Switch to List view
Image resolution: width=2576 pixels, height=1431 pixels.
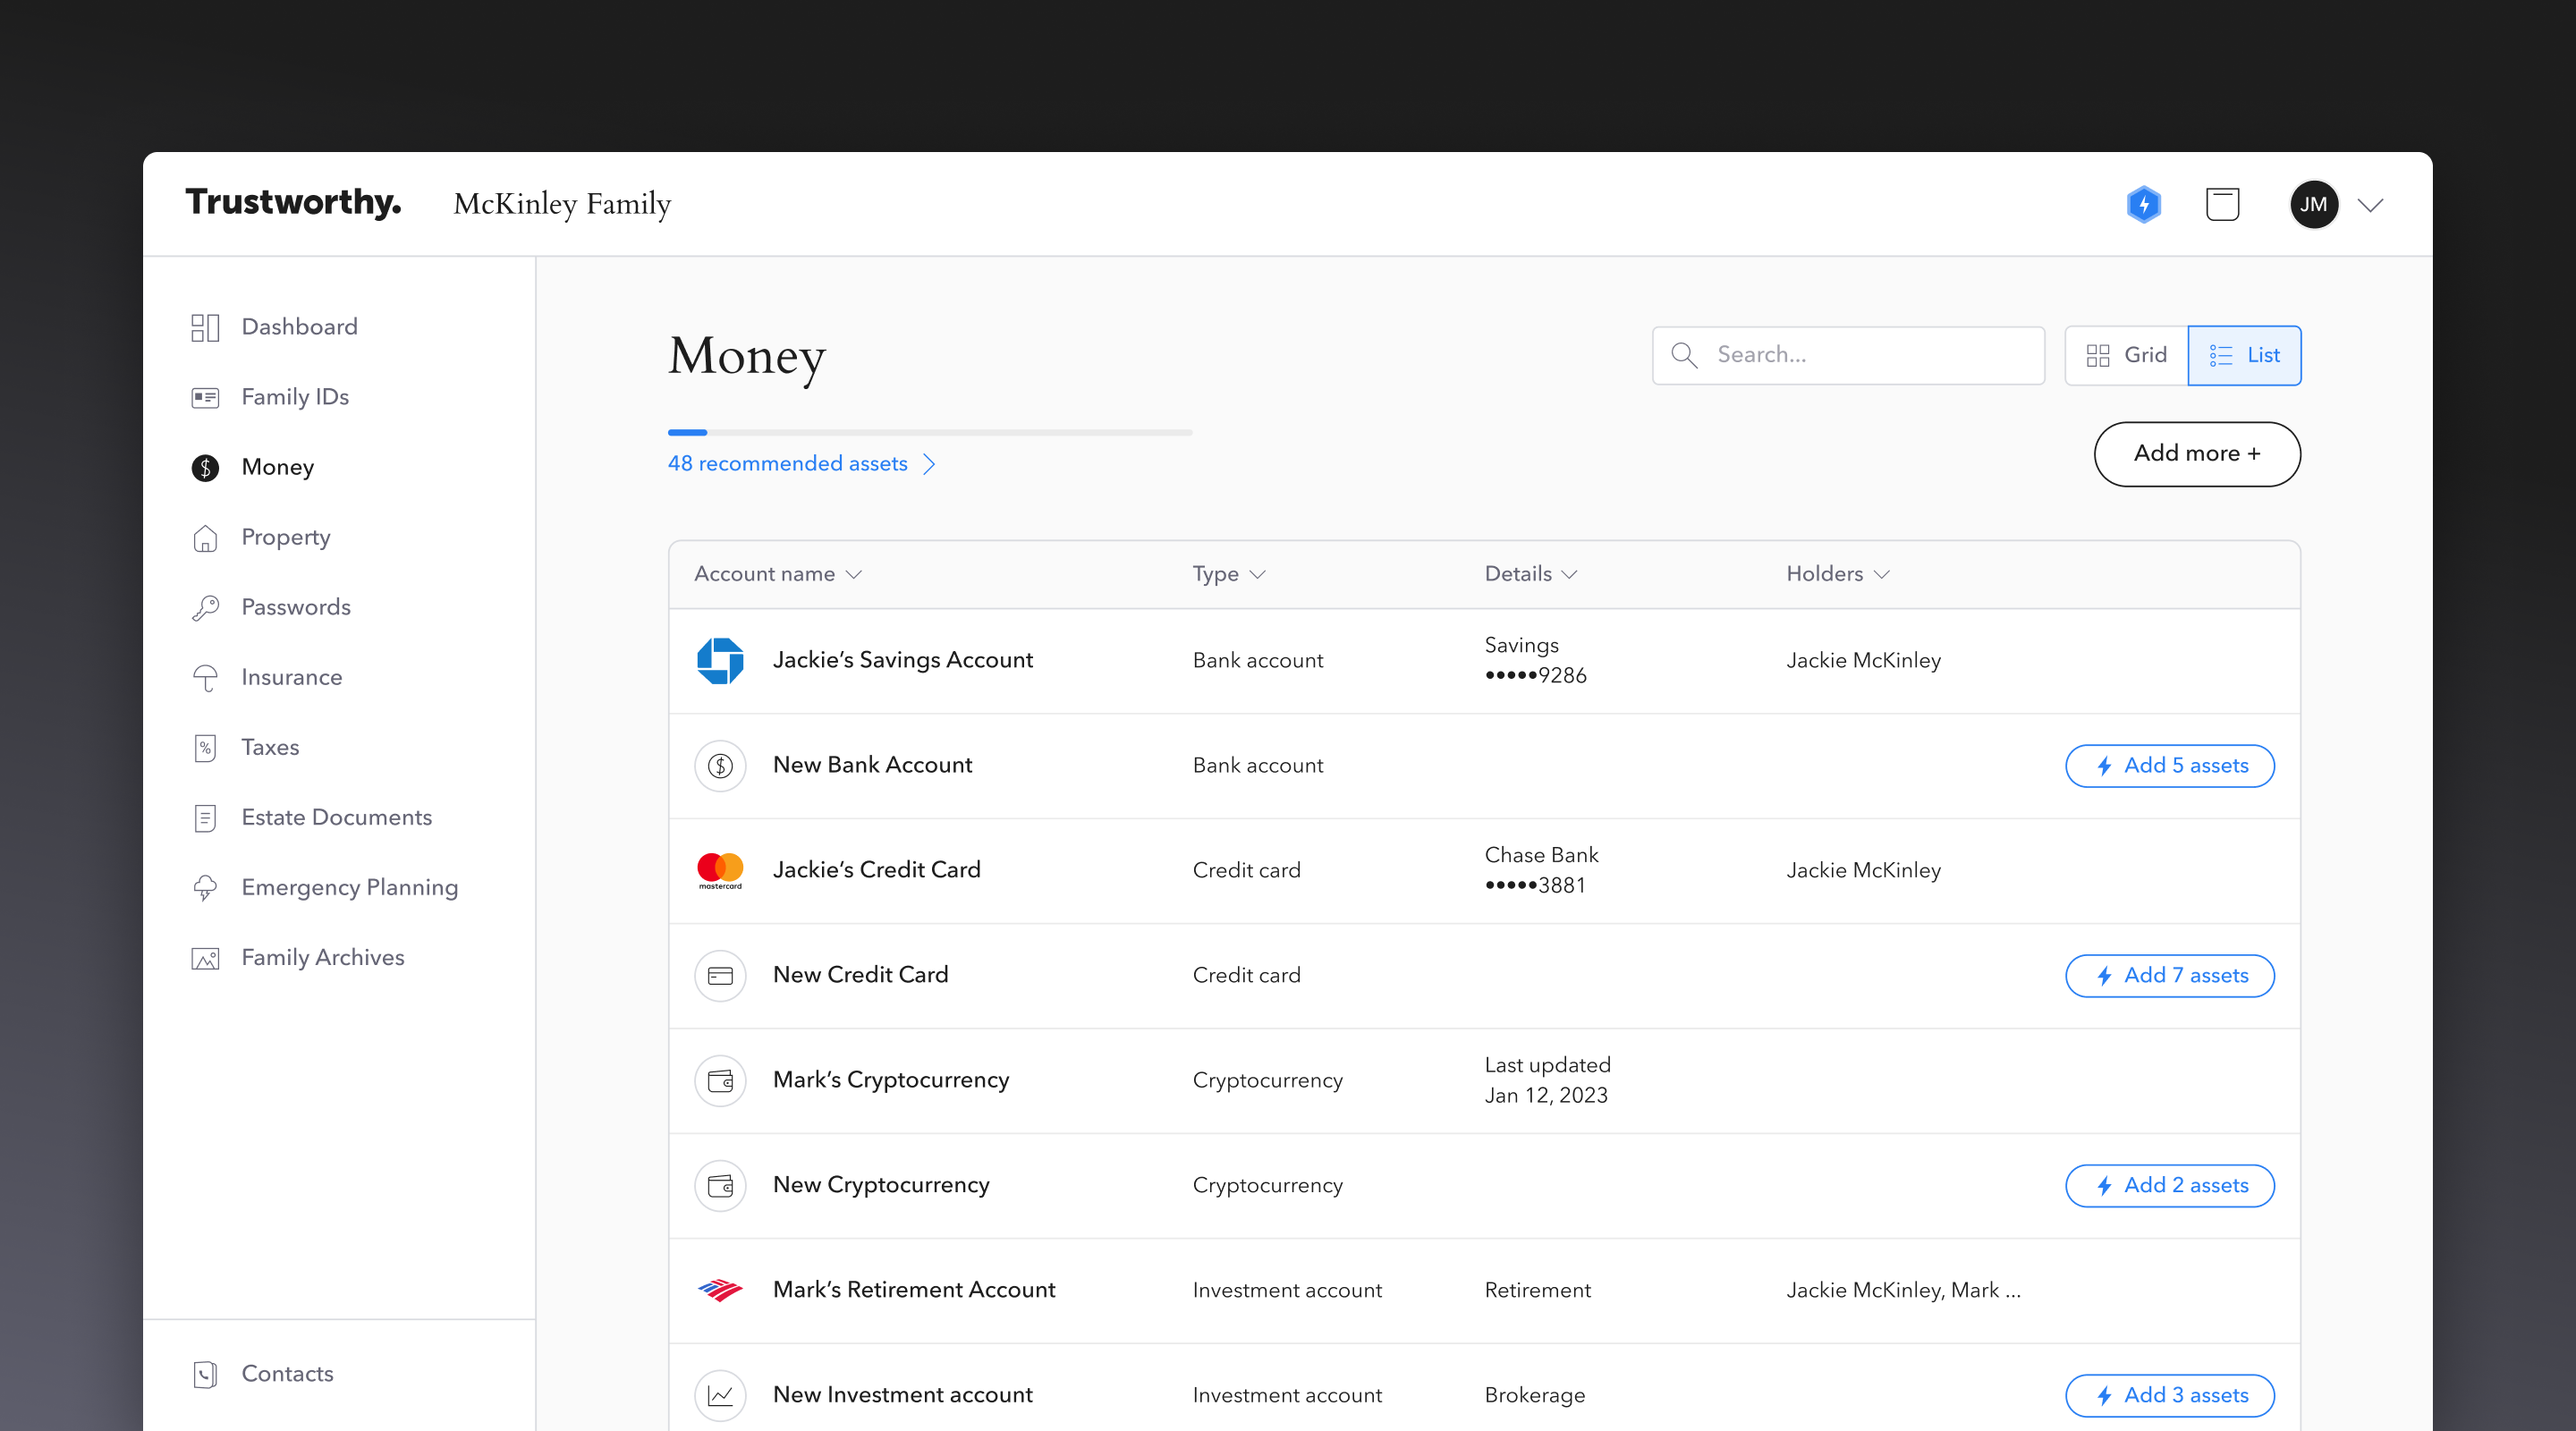[x=2244, y=355]
